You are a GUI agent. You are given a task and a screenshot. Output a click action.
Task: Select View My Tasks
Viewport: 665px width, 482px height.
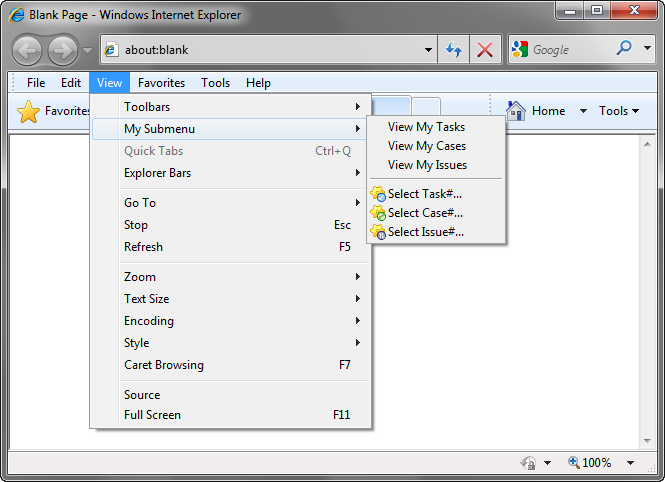pyautogui.click(x=436, y=127)
